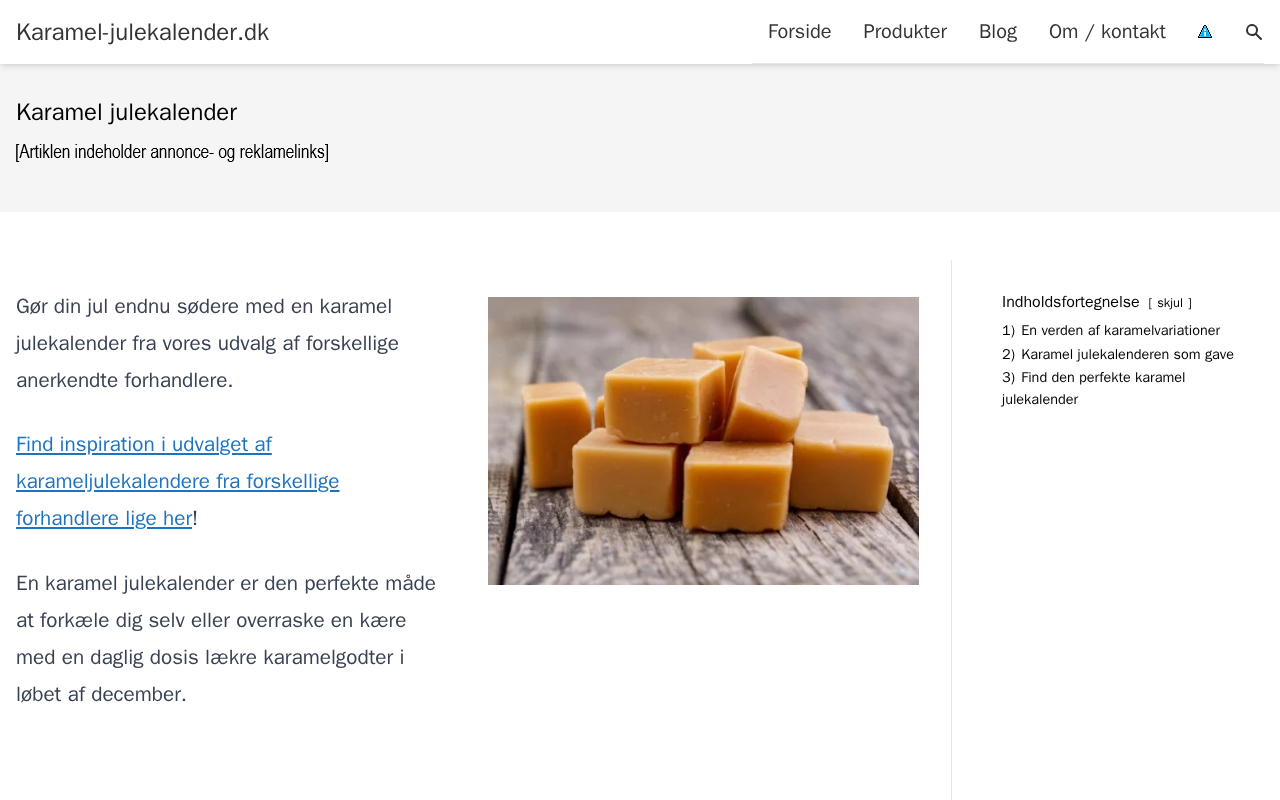The image size is (1280, 800).
Task: Hide the table of contents via skjul
Action: (1170, 303)
